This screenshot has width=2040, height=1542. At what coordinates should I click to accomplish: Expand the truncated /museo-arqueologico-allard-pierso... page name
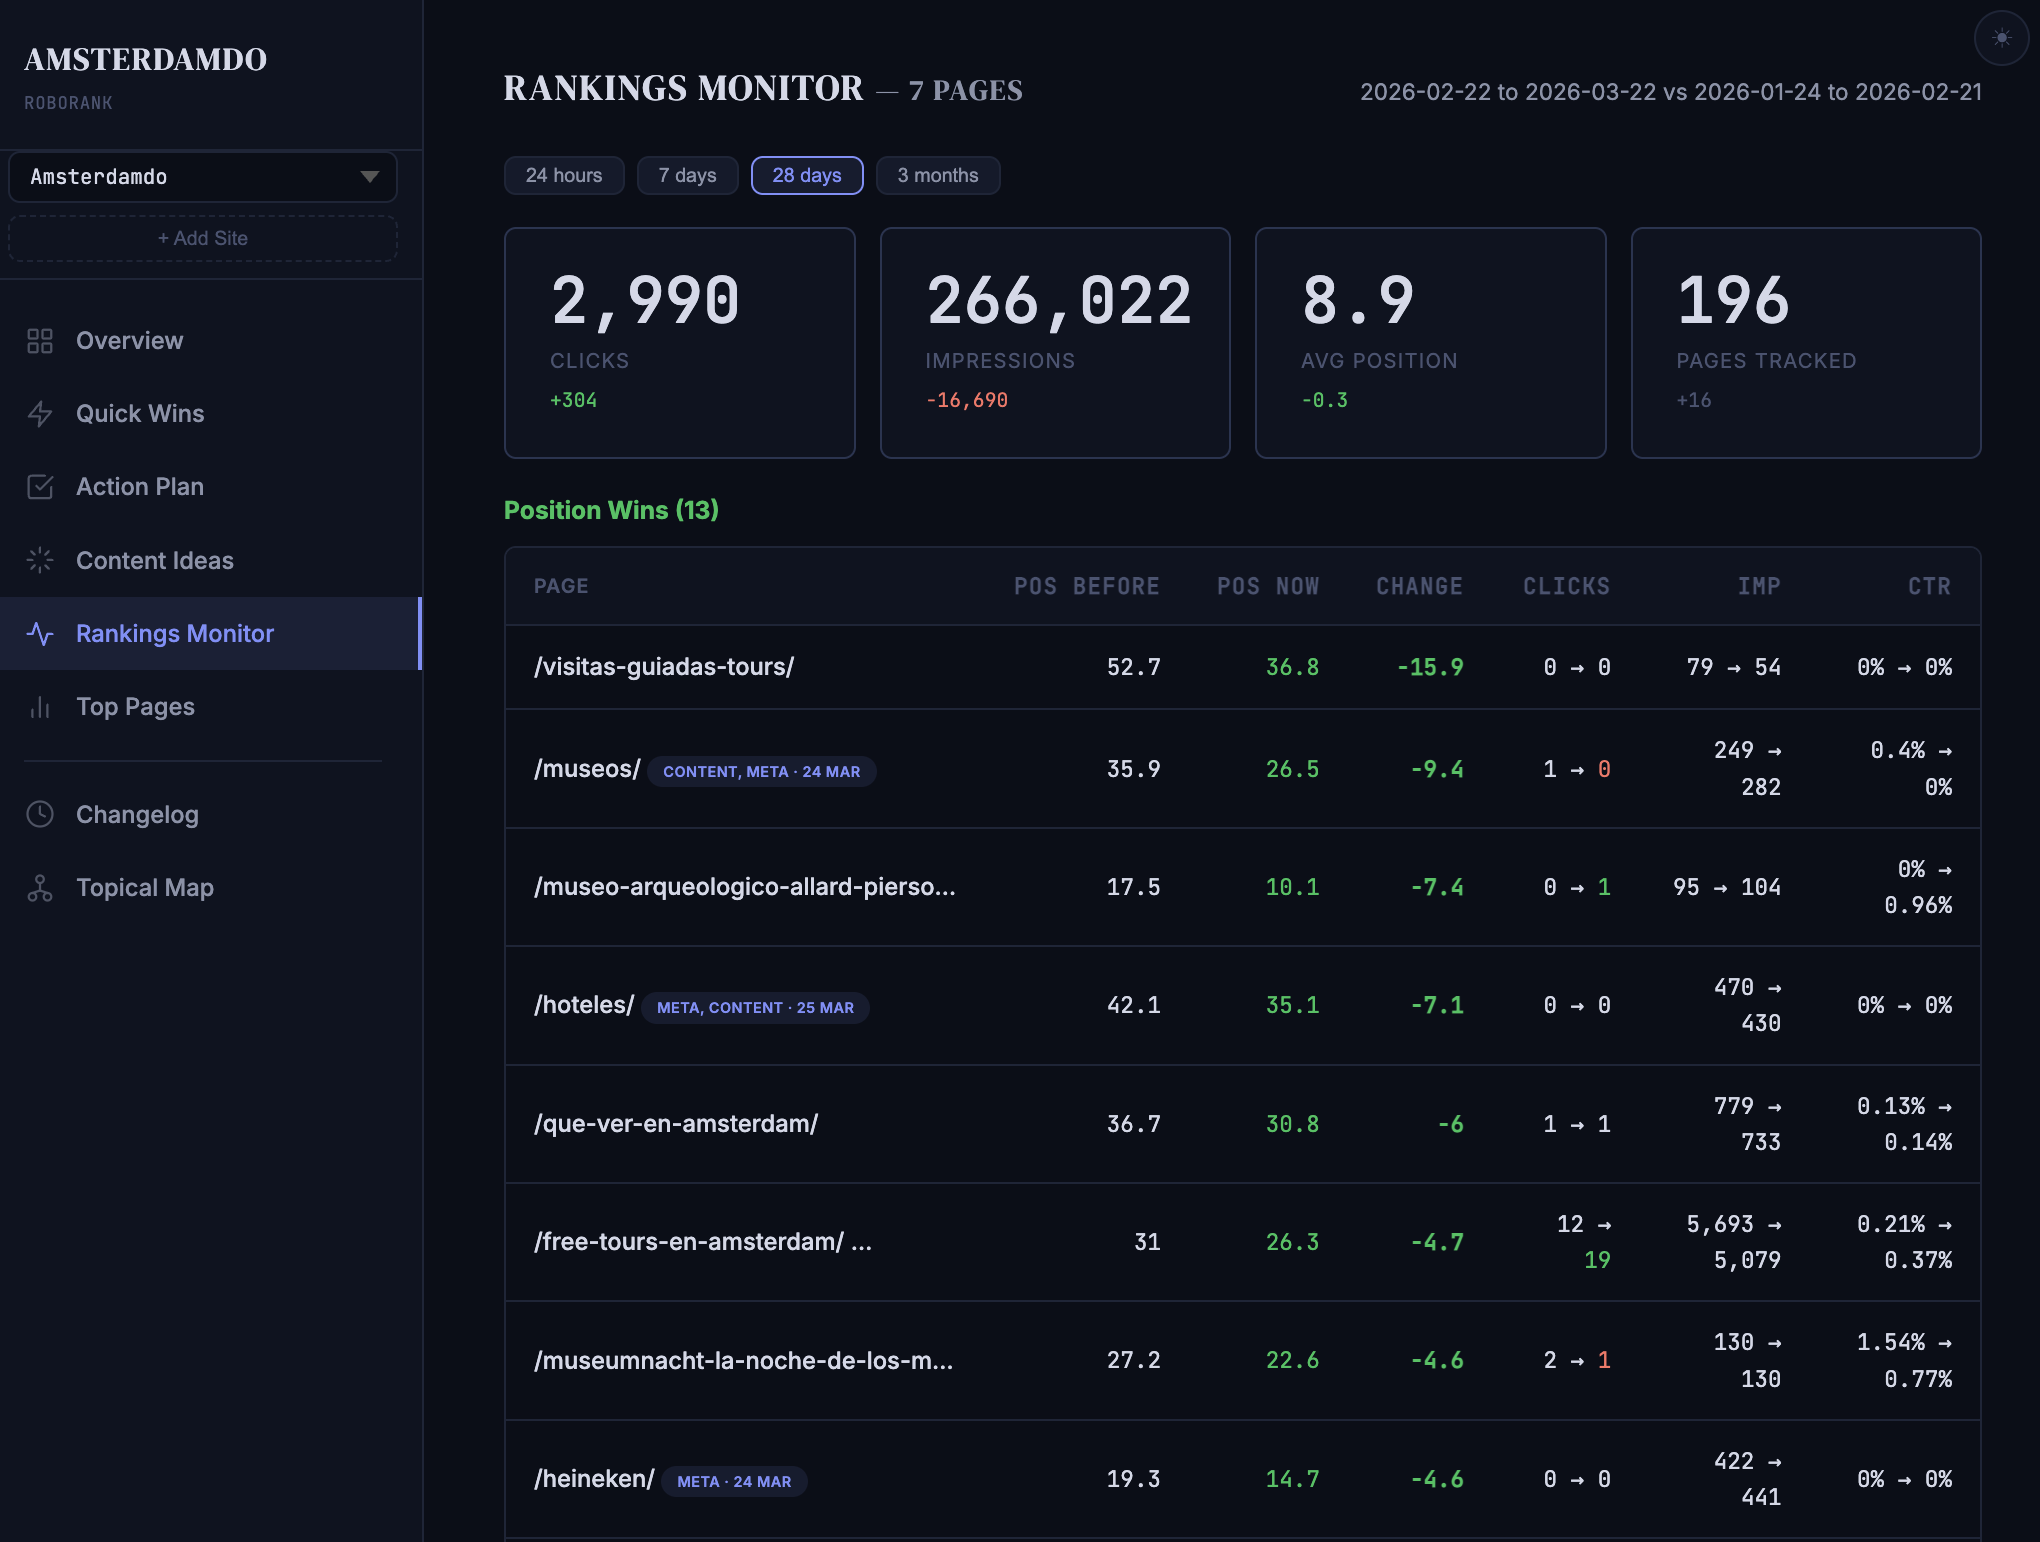(744, 887)
